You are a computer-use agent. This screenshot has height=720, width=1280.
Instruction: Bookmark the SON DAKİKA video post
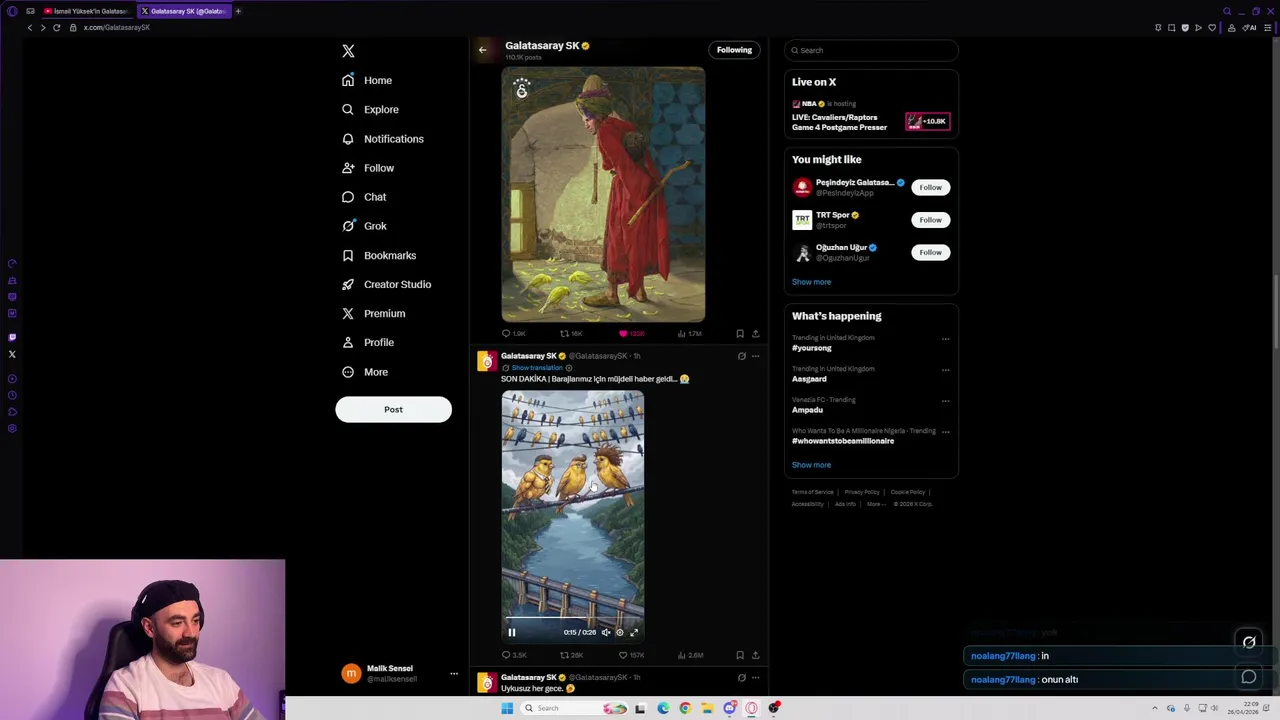tap(739, 655)
